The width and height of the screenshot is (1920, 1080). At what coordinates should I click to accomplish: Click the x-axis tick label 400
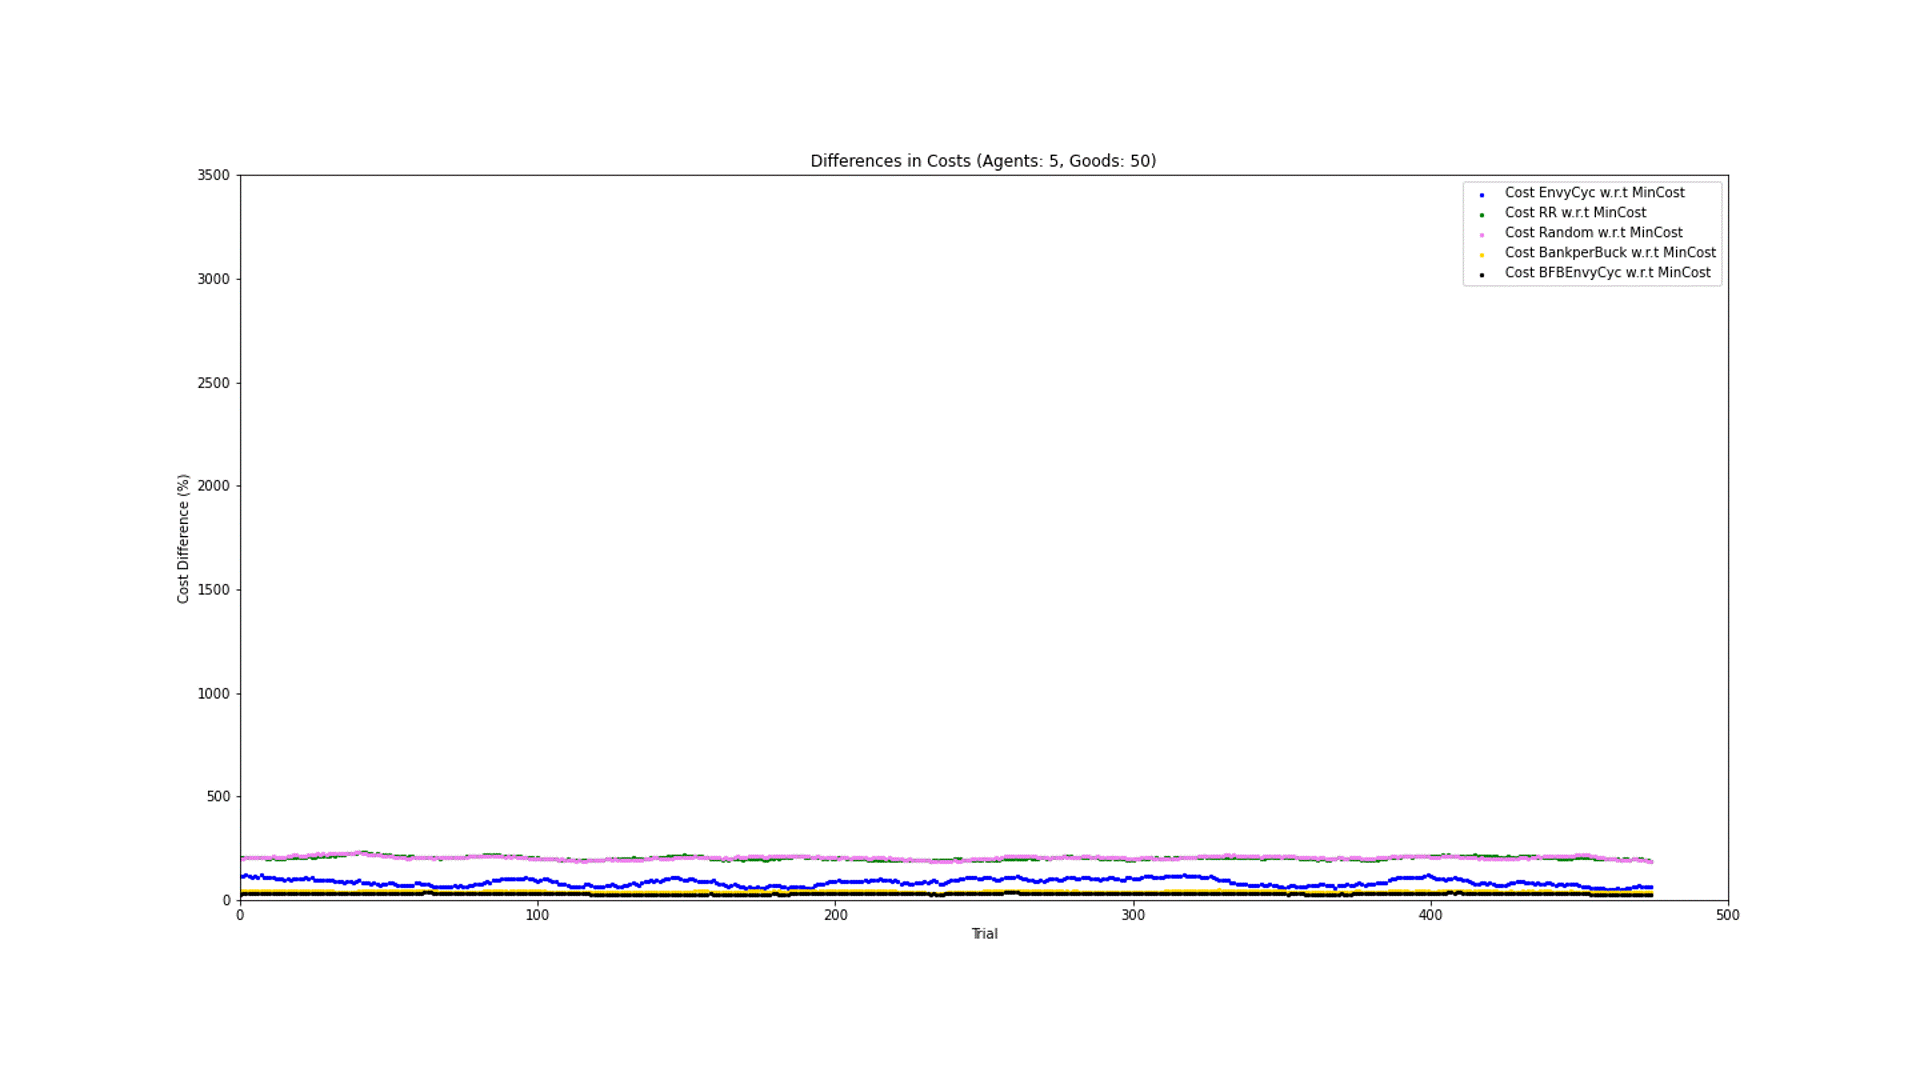[x=1430, y=915]
